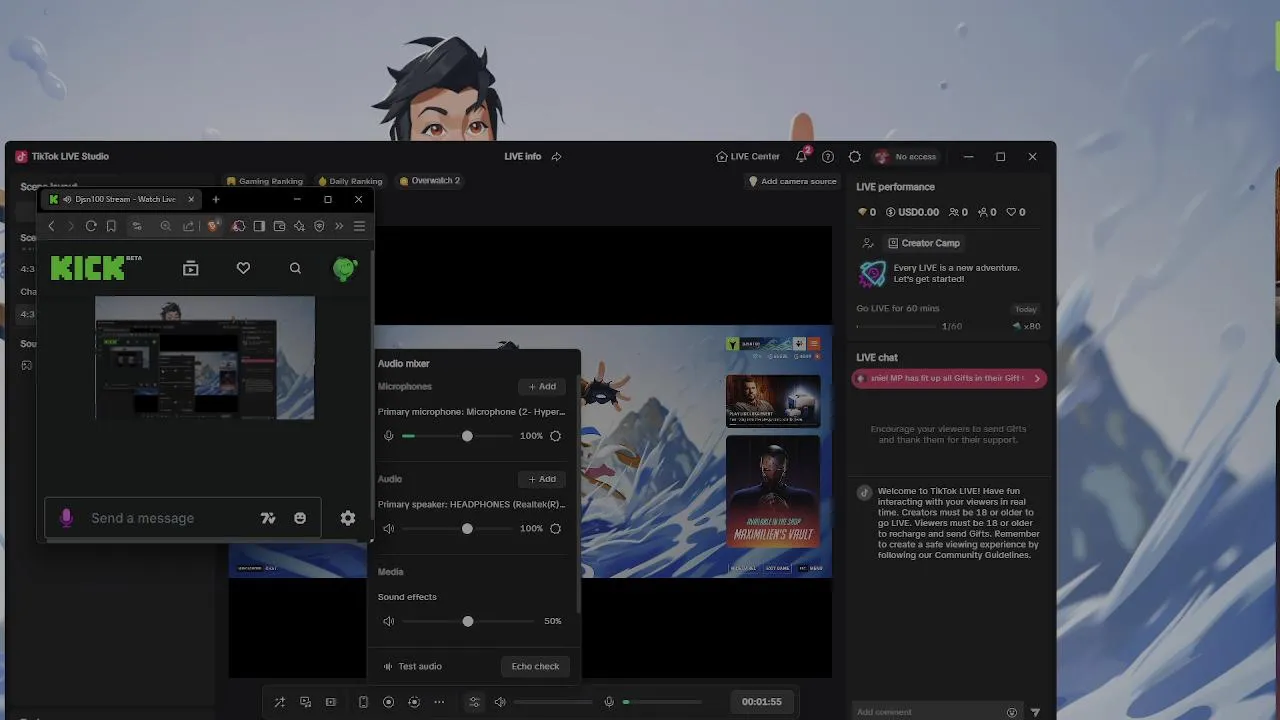Click Test audio
Image resolution: width=1280 pixels, height=720 pixels.
[x=412, y=666]
